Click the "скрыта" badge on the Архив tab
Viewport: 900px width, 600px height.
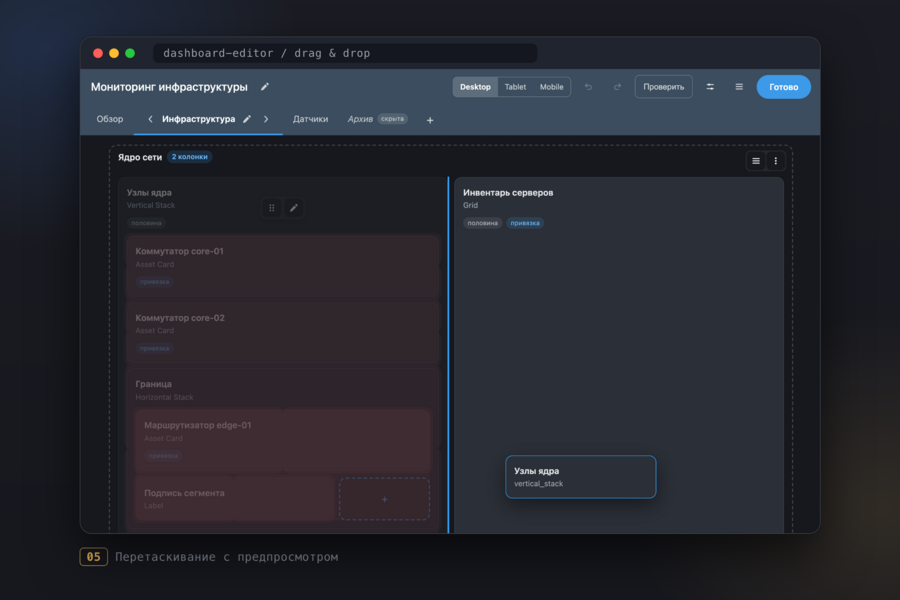(x=393, y=119)
